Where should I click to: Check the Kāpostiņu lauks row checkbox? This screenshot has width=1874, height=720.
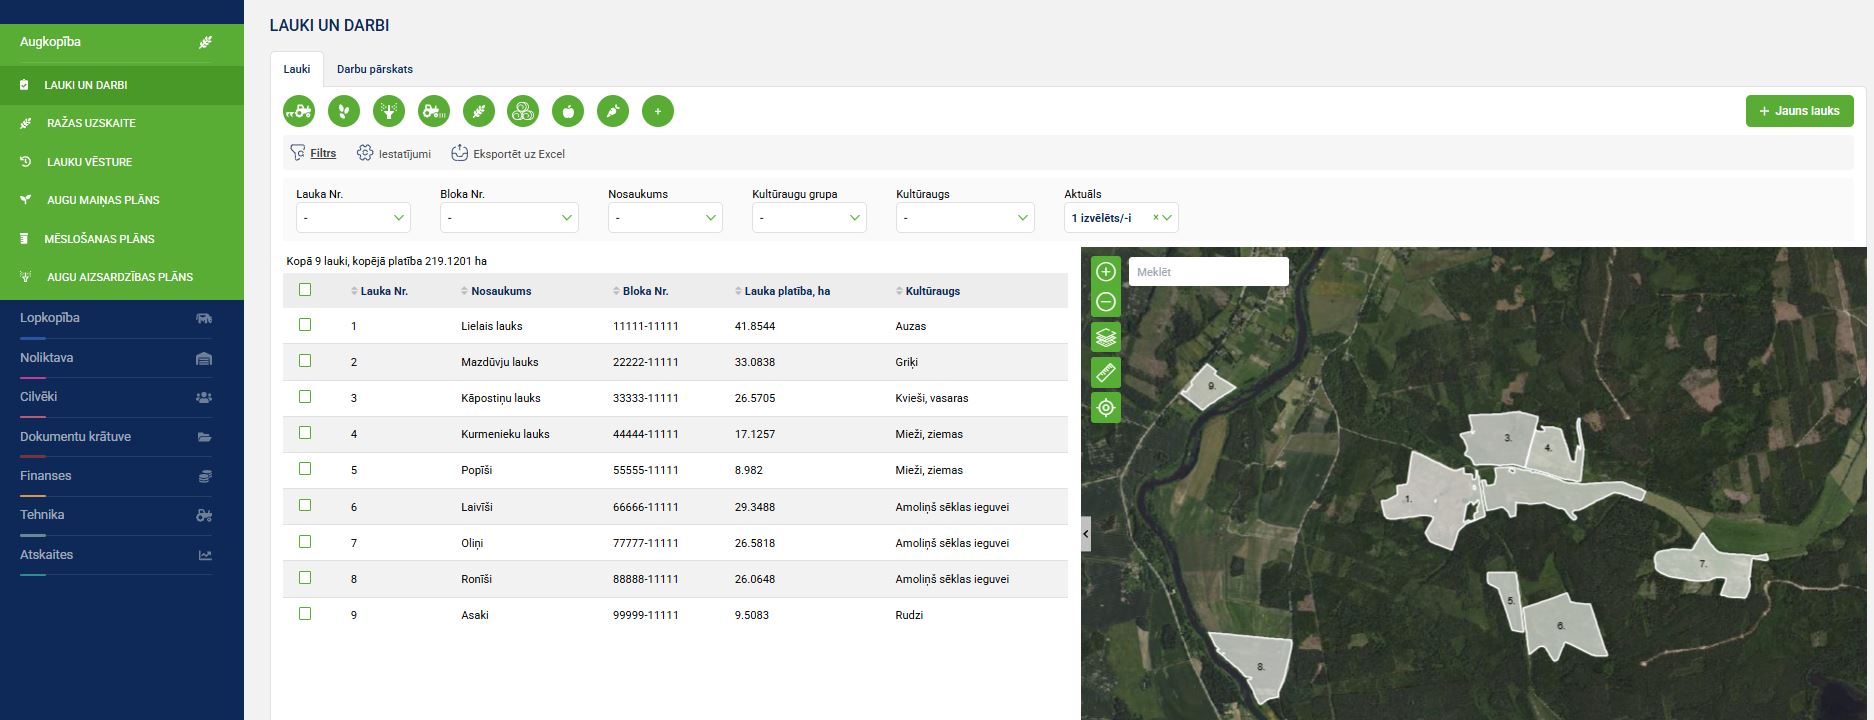point(305,397)
